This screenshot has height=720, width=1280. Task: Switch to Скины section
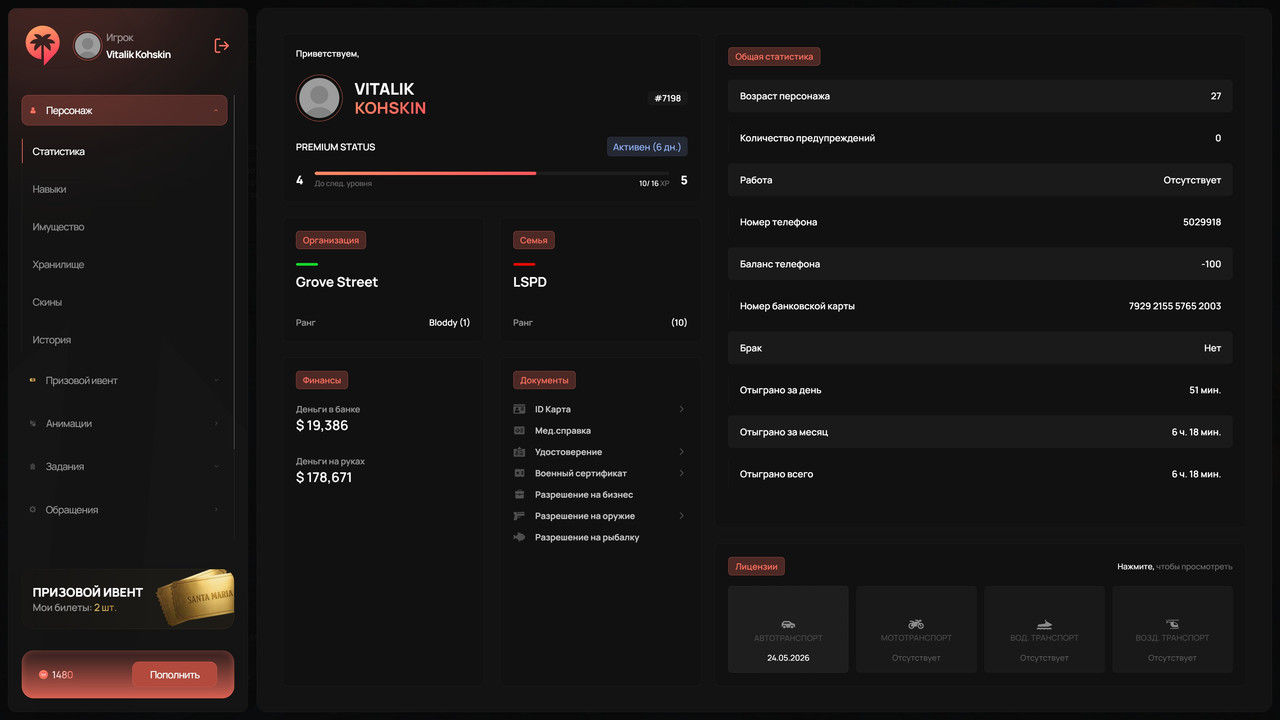pos(47,302)
